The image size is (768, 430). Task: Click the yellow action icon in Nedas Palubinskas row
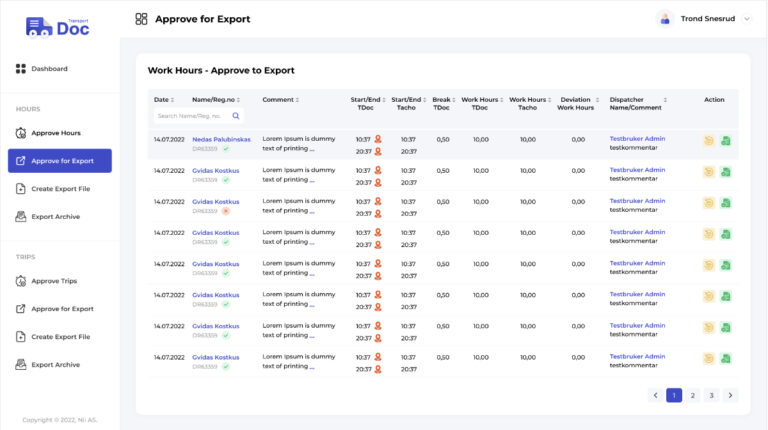pos(709,141)
